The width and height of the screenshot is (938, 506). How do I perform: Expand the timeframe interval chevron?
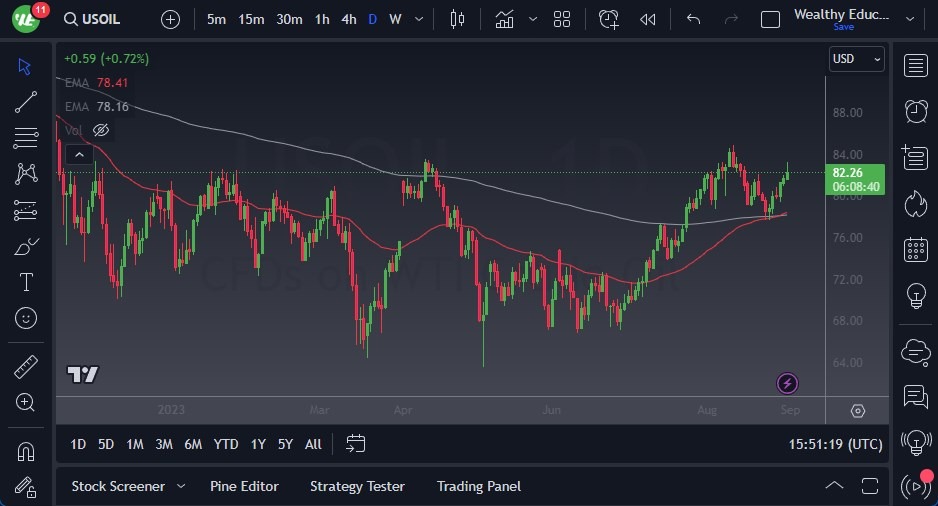click(418, 19)
